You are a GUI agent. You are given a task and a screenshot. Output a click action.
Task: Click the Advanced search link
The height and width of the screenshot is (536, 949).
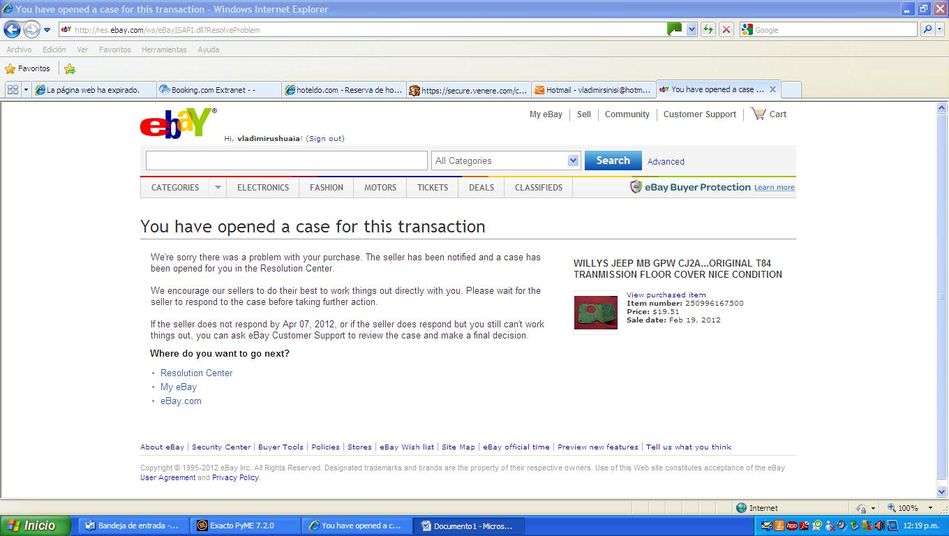click(x=666, y=162)
